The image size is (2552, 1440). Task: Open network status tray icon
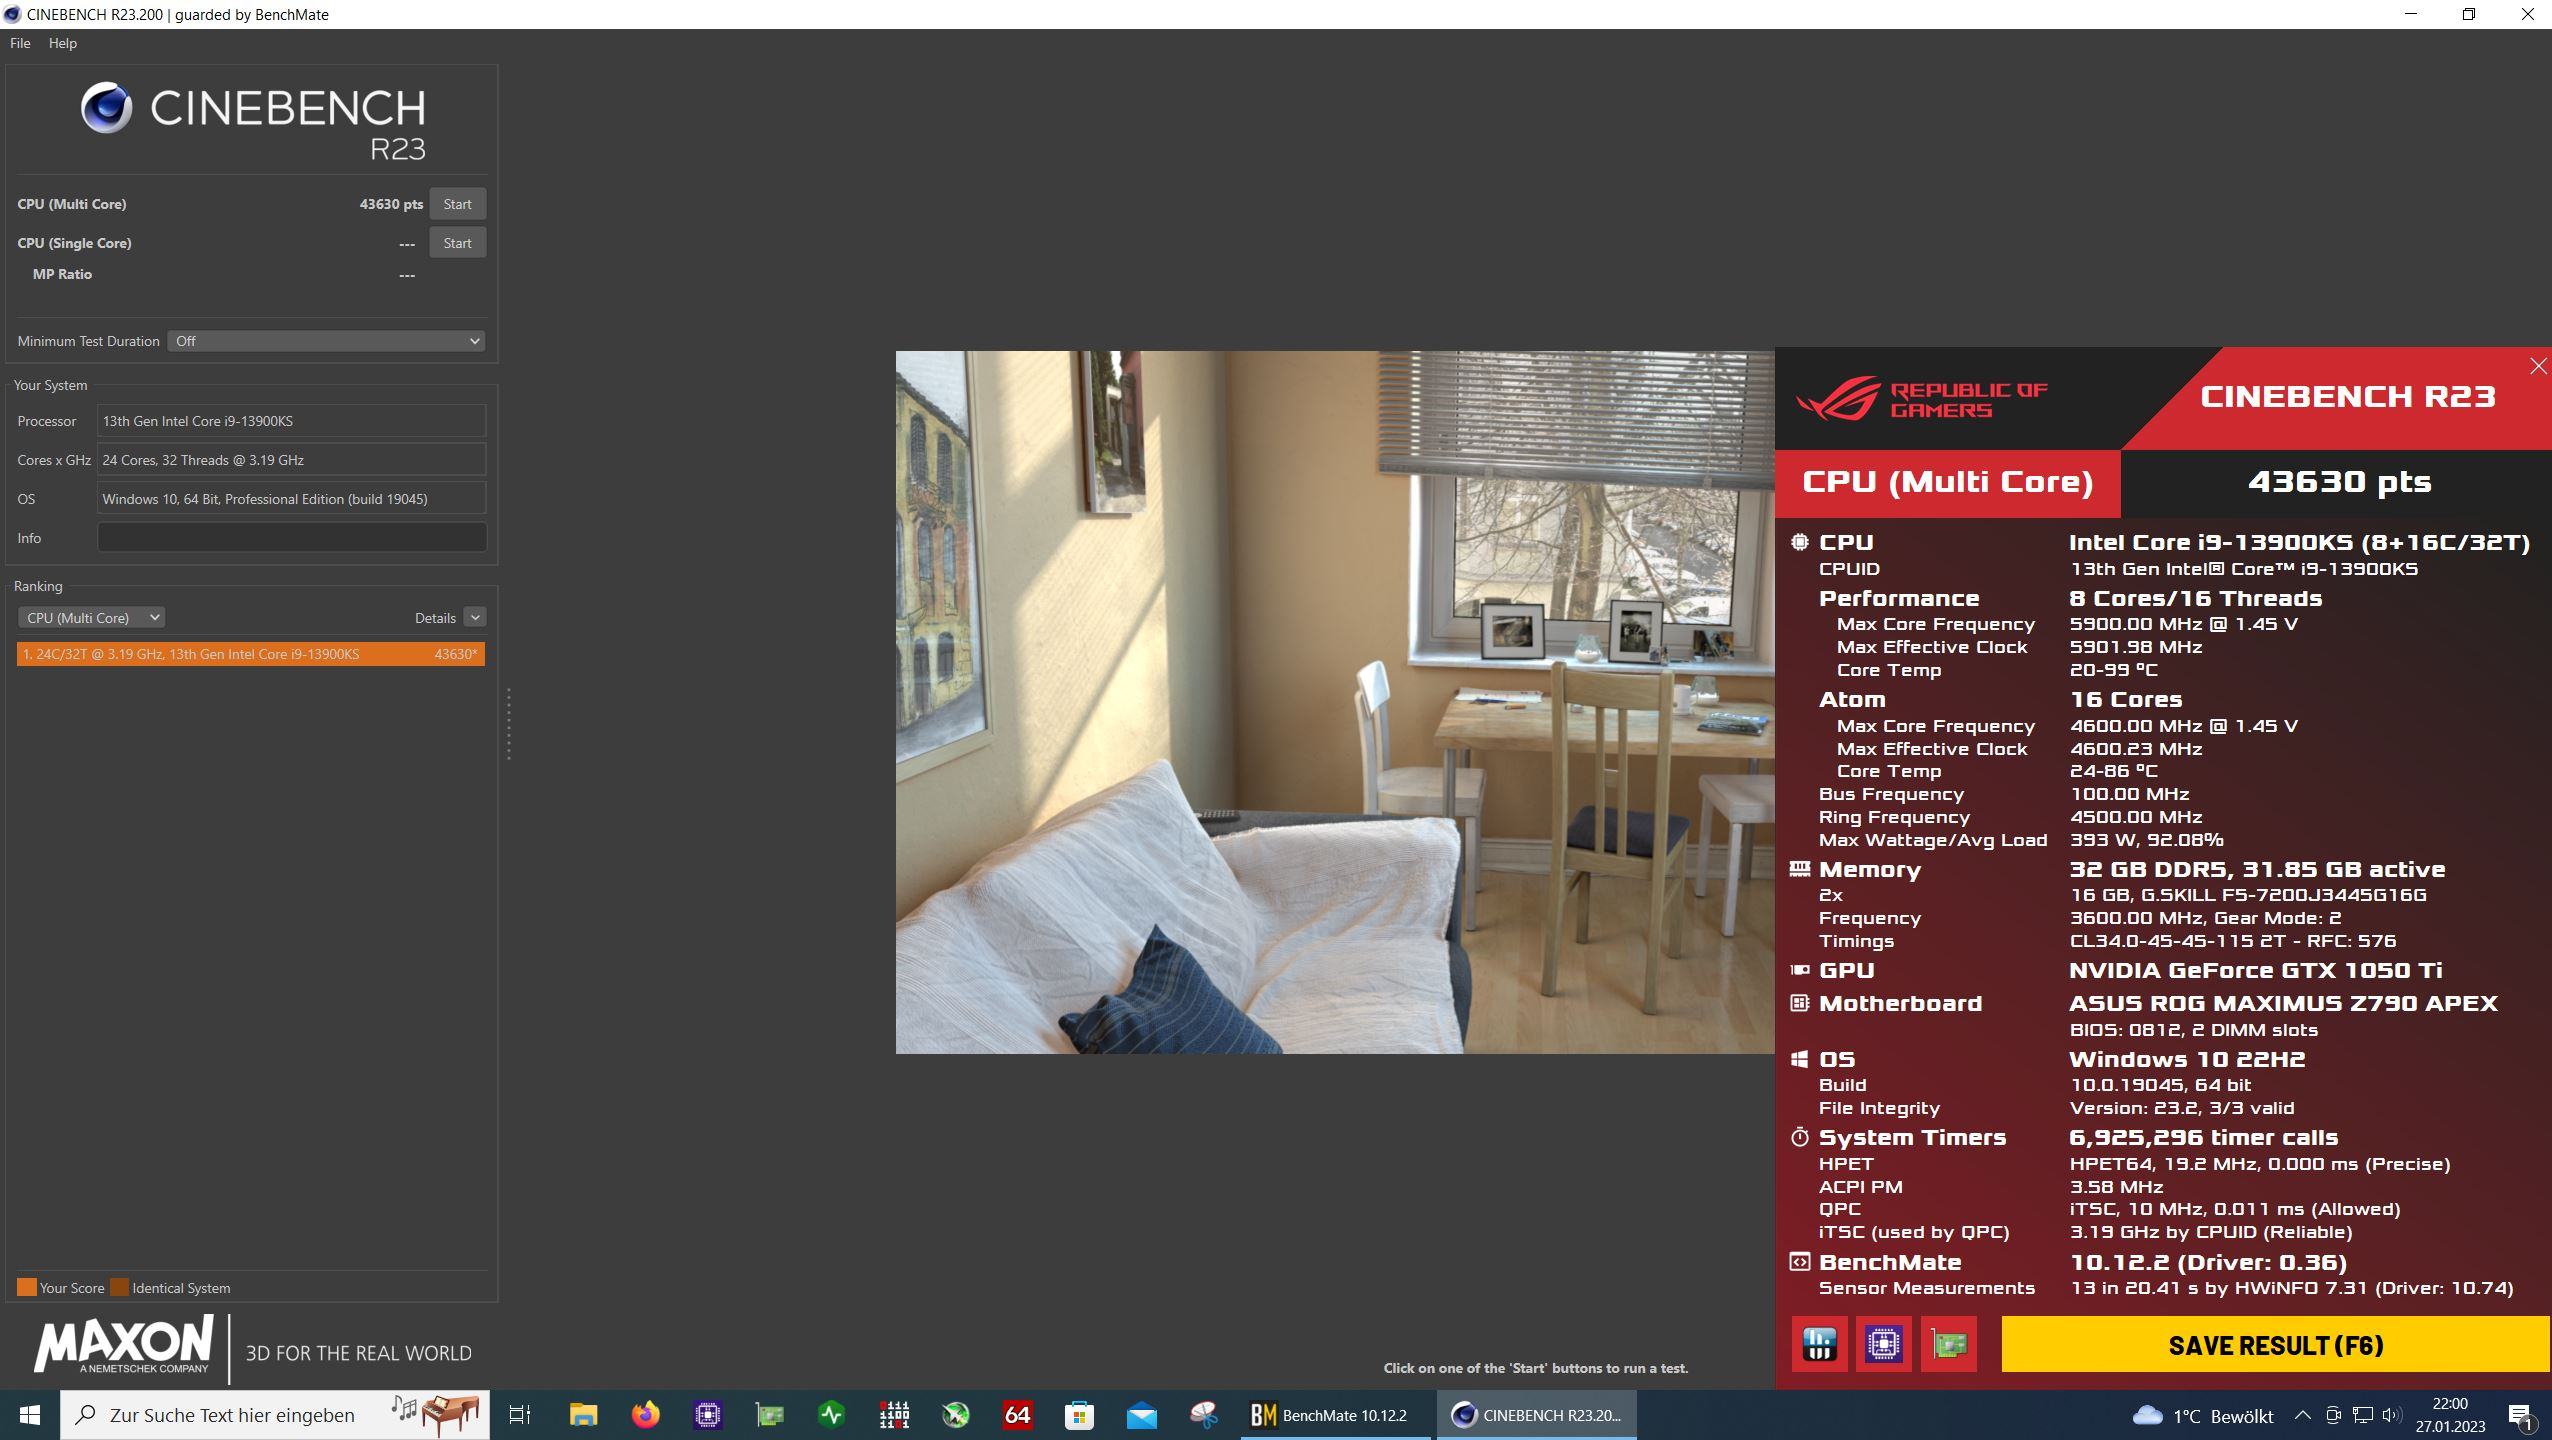(x=2363, y=1415)
